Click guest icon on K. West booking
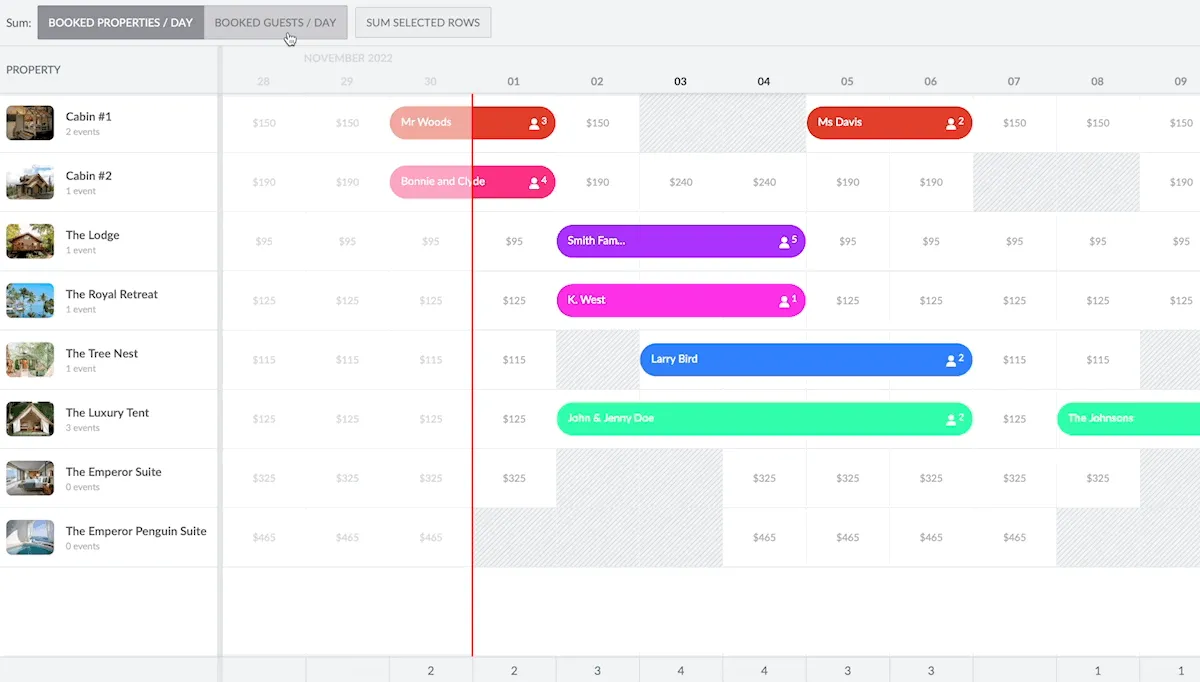This screenshot has width=1200, height=682. [x=784, y=300]
